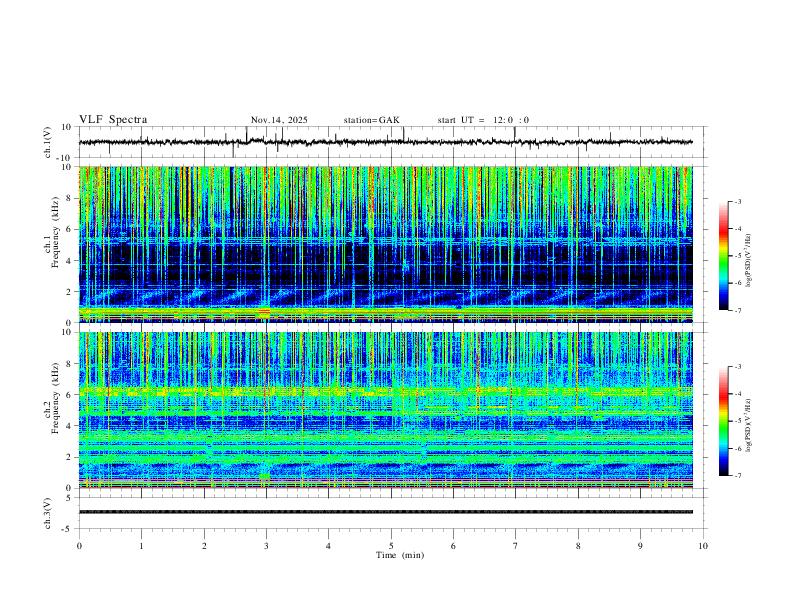792x612 pixels.
Task: Click the -5 label on ch.2 color scale
Action: pos(738,421)
